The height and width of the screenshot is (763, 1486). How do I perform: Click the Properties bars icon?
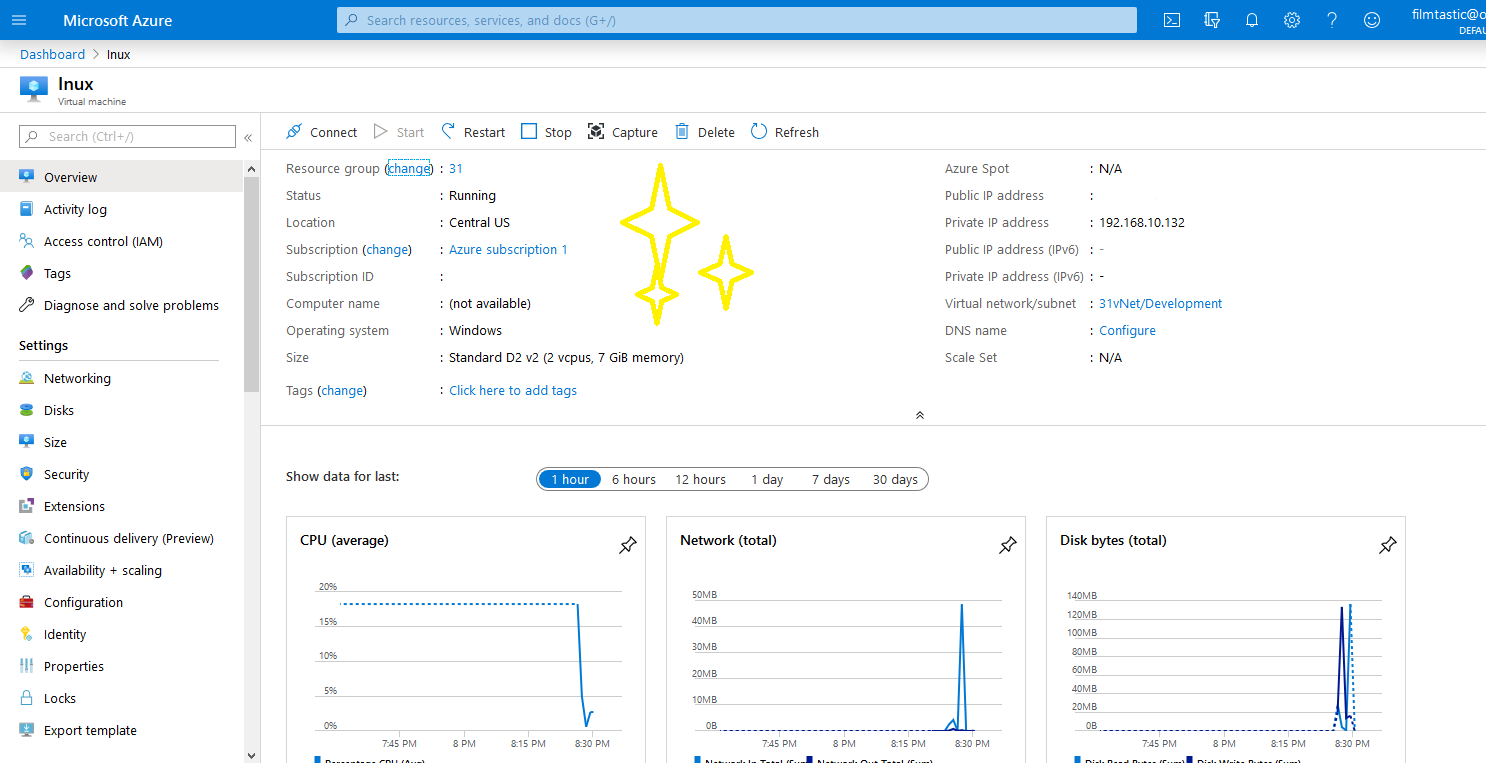pyautogui.click(x=27, y=666)
